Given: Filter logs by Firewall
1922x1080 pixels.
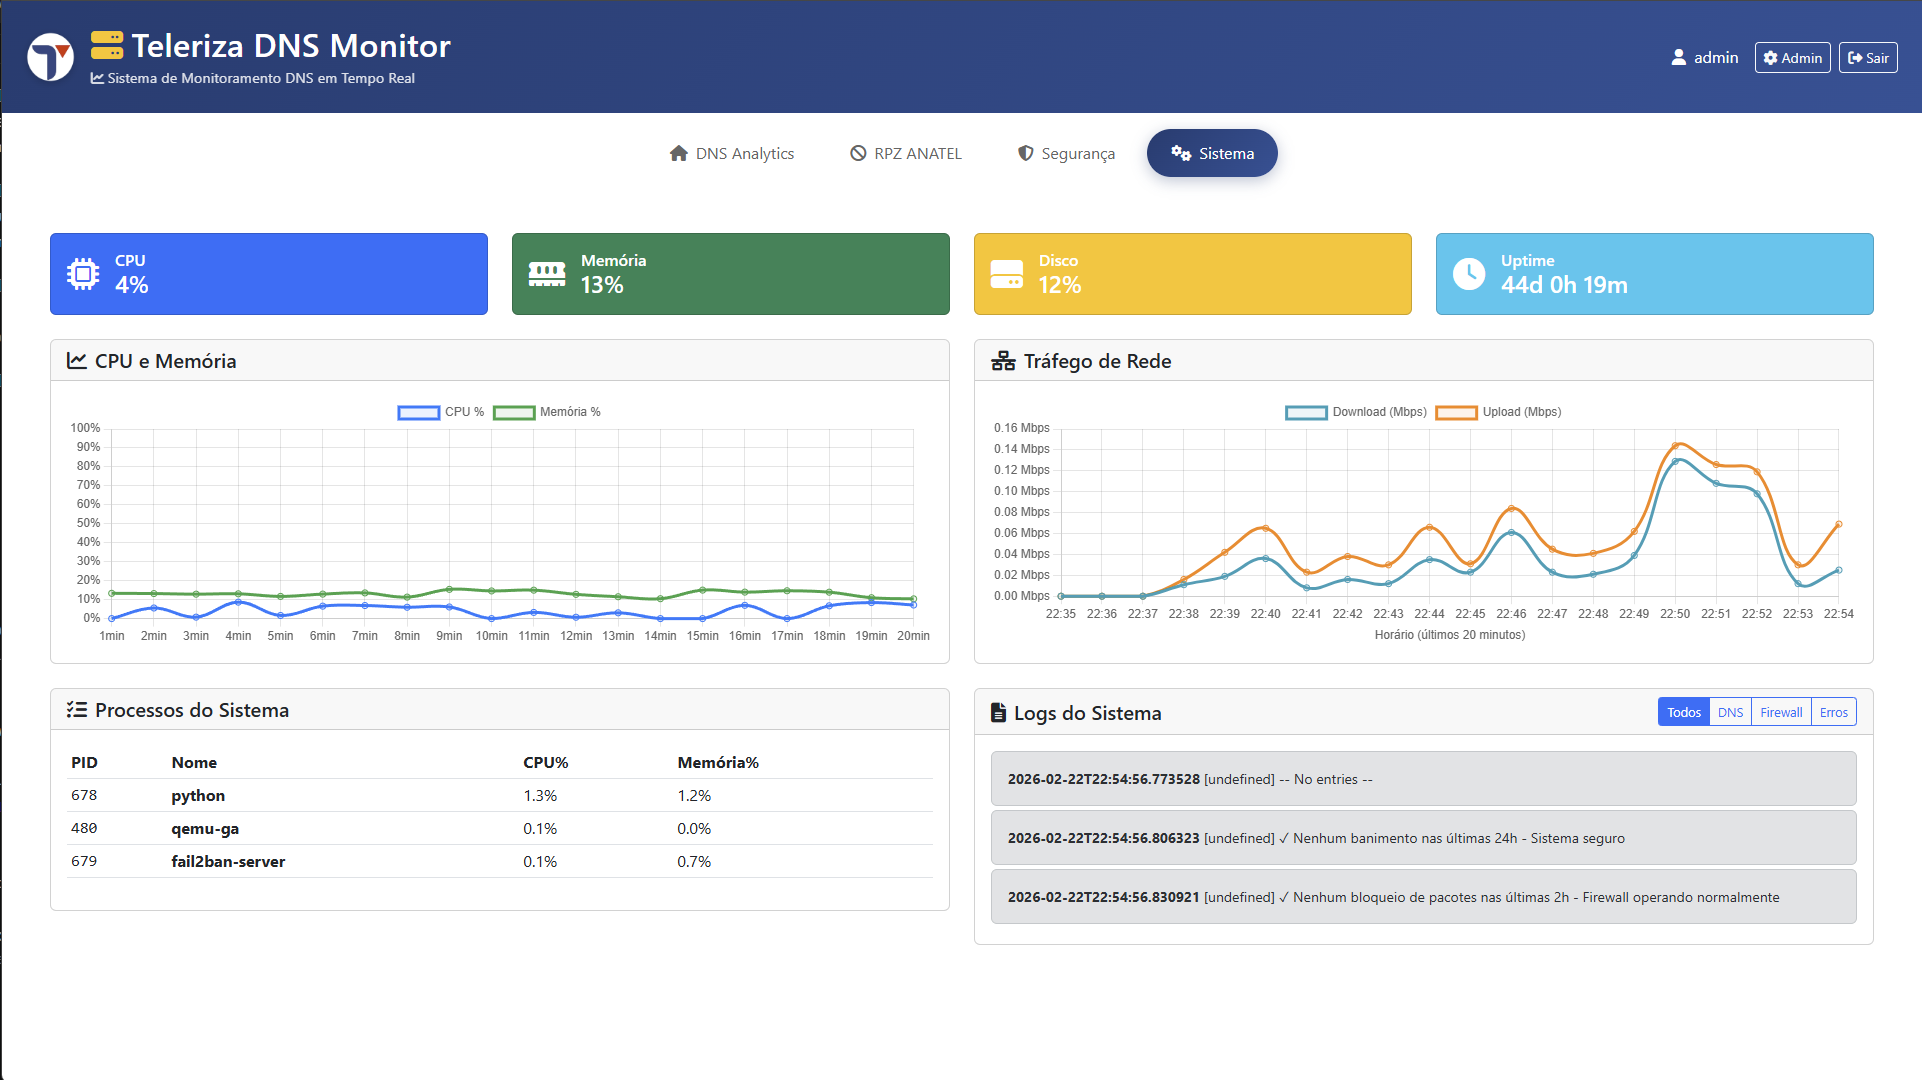Looking at the screenshot, I should (x=1780, y=712).
